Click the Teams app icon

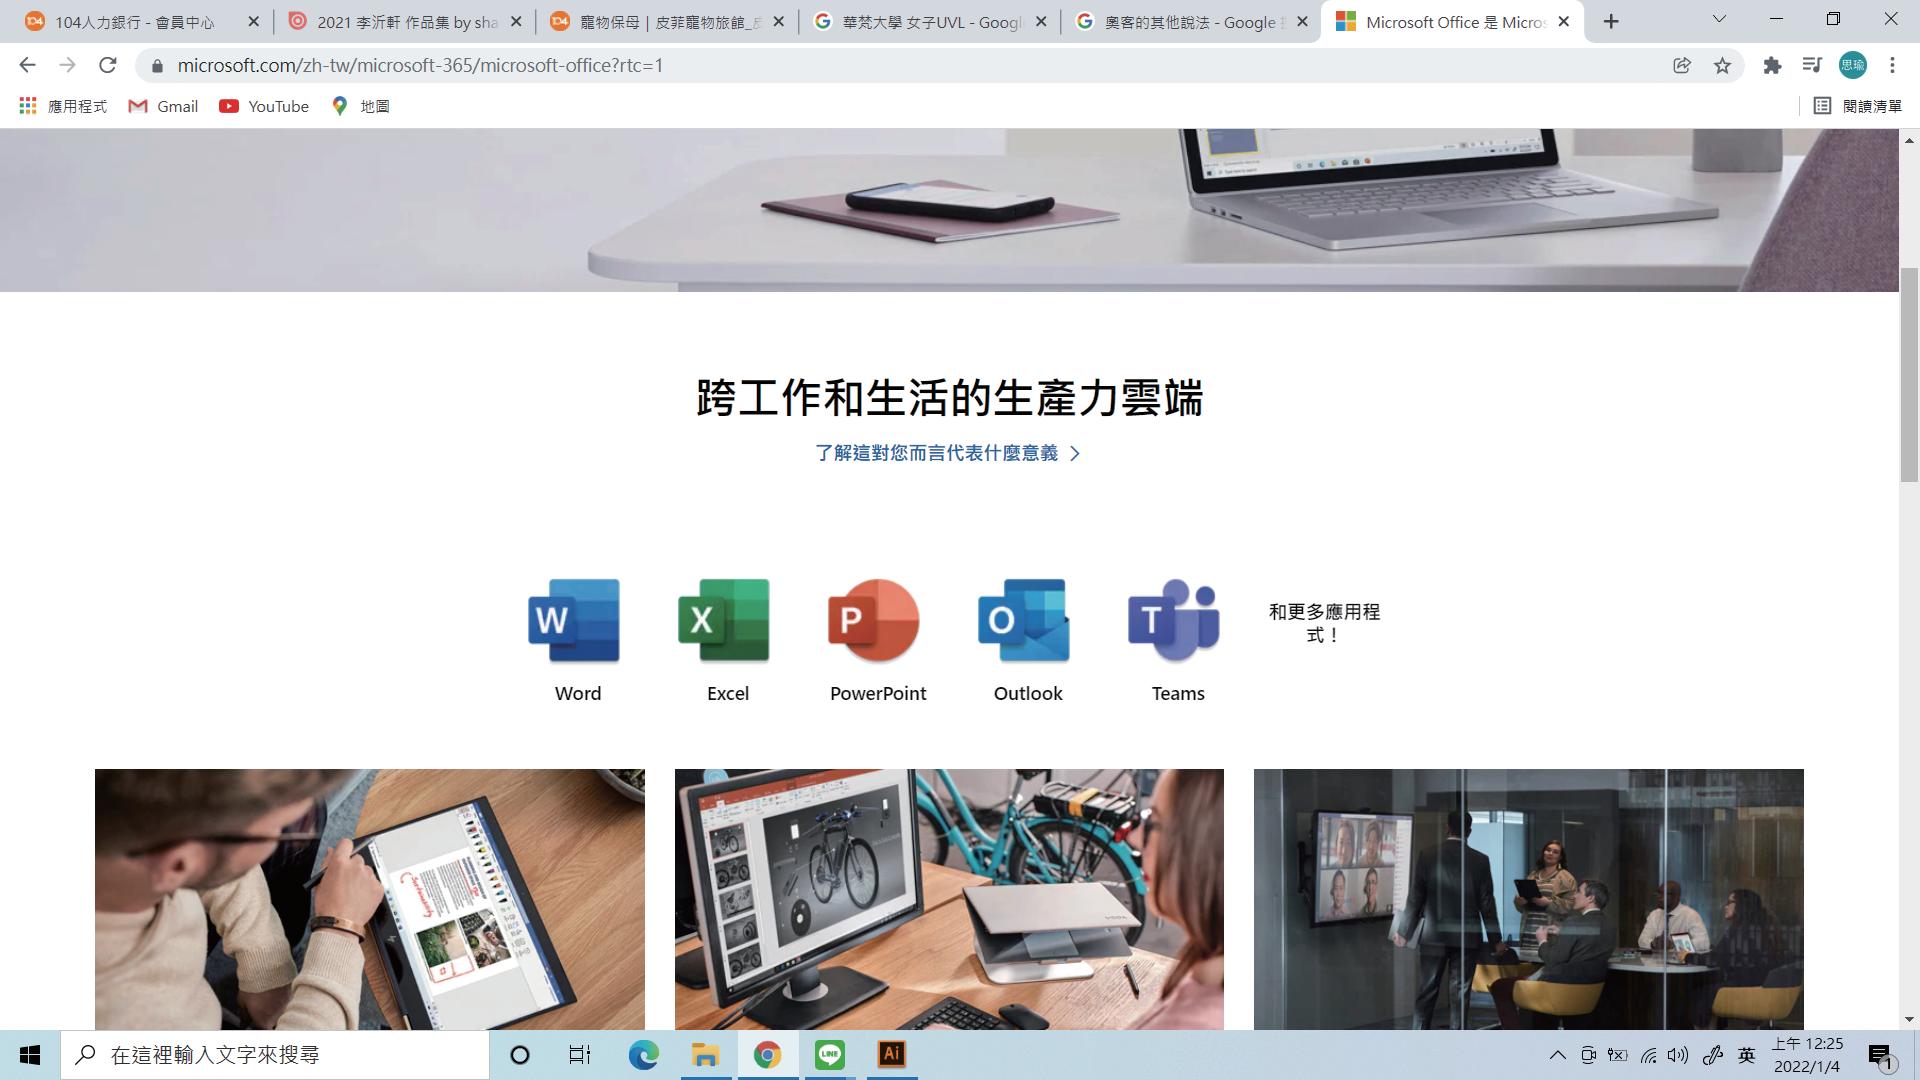pyautogui.click(x=1174, y=620)
